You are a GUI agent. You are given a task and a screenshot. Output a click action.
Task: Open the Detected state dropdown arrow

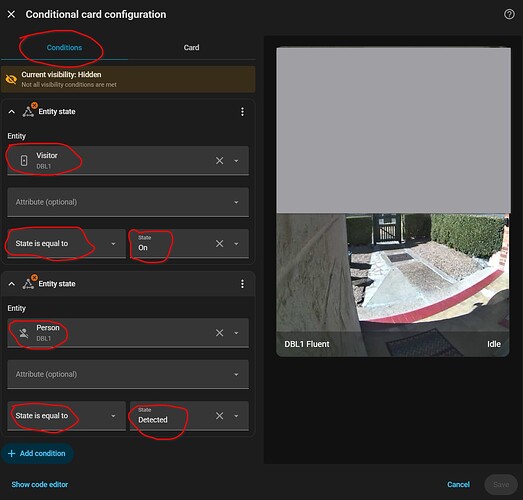coord(236,416)
